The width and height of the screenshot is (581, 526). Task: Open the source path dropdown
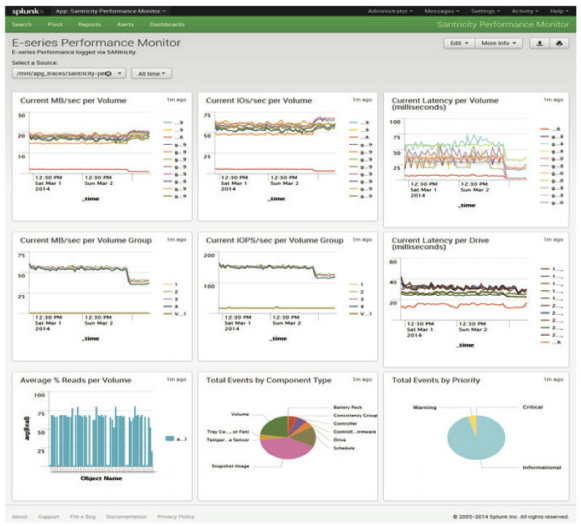click(69, 74)
